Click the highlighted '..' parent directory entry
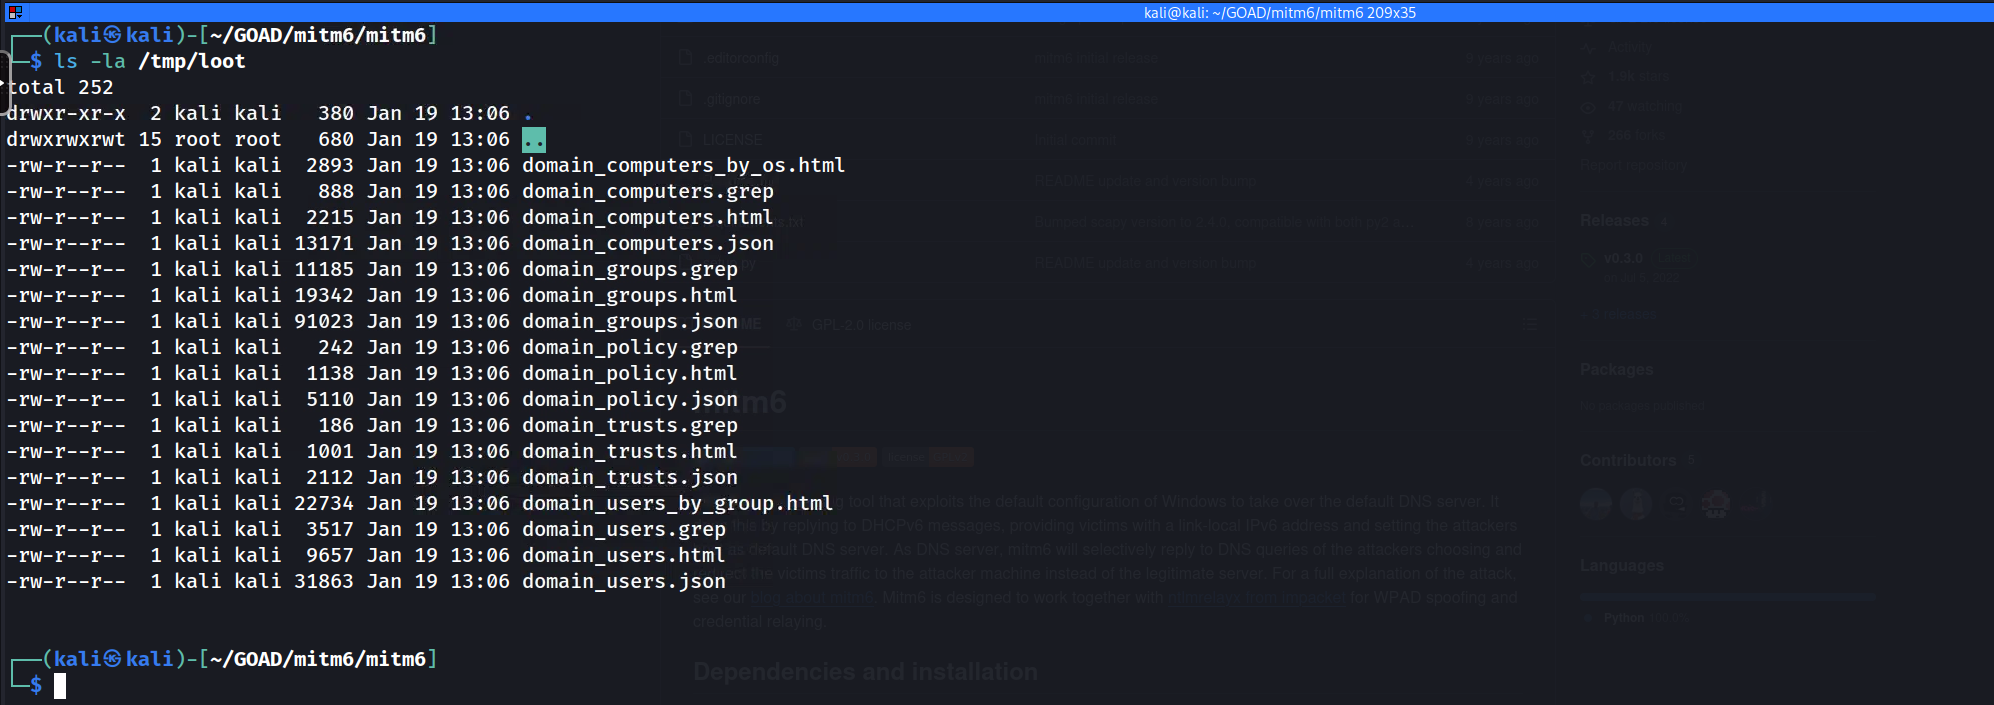Viewport: 1994px width, 705px height. tap(534, 139)
